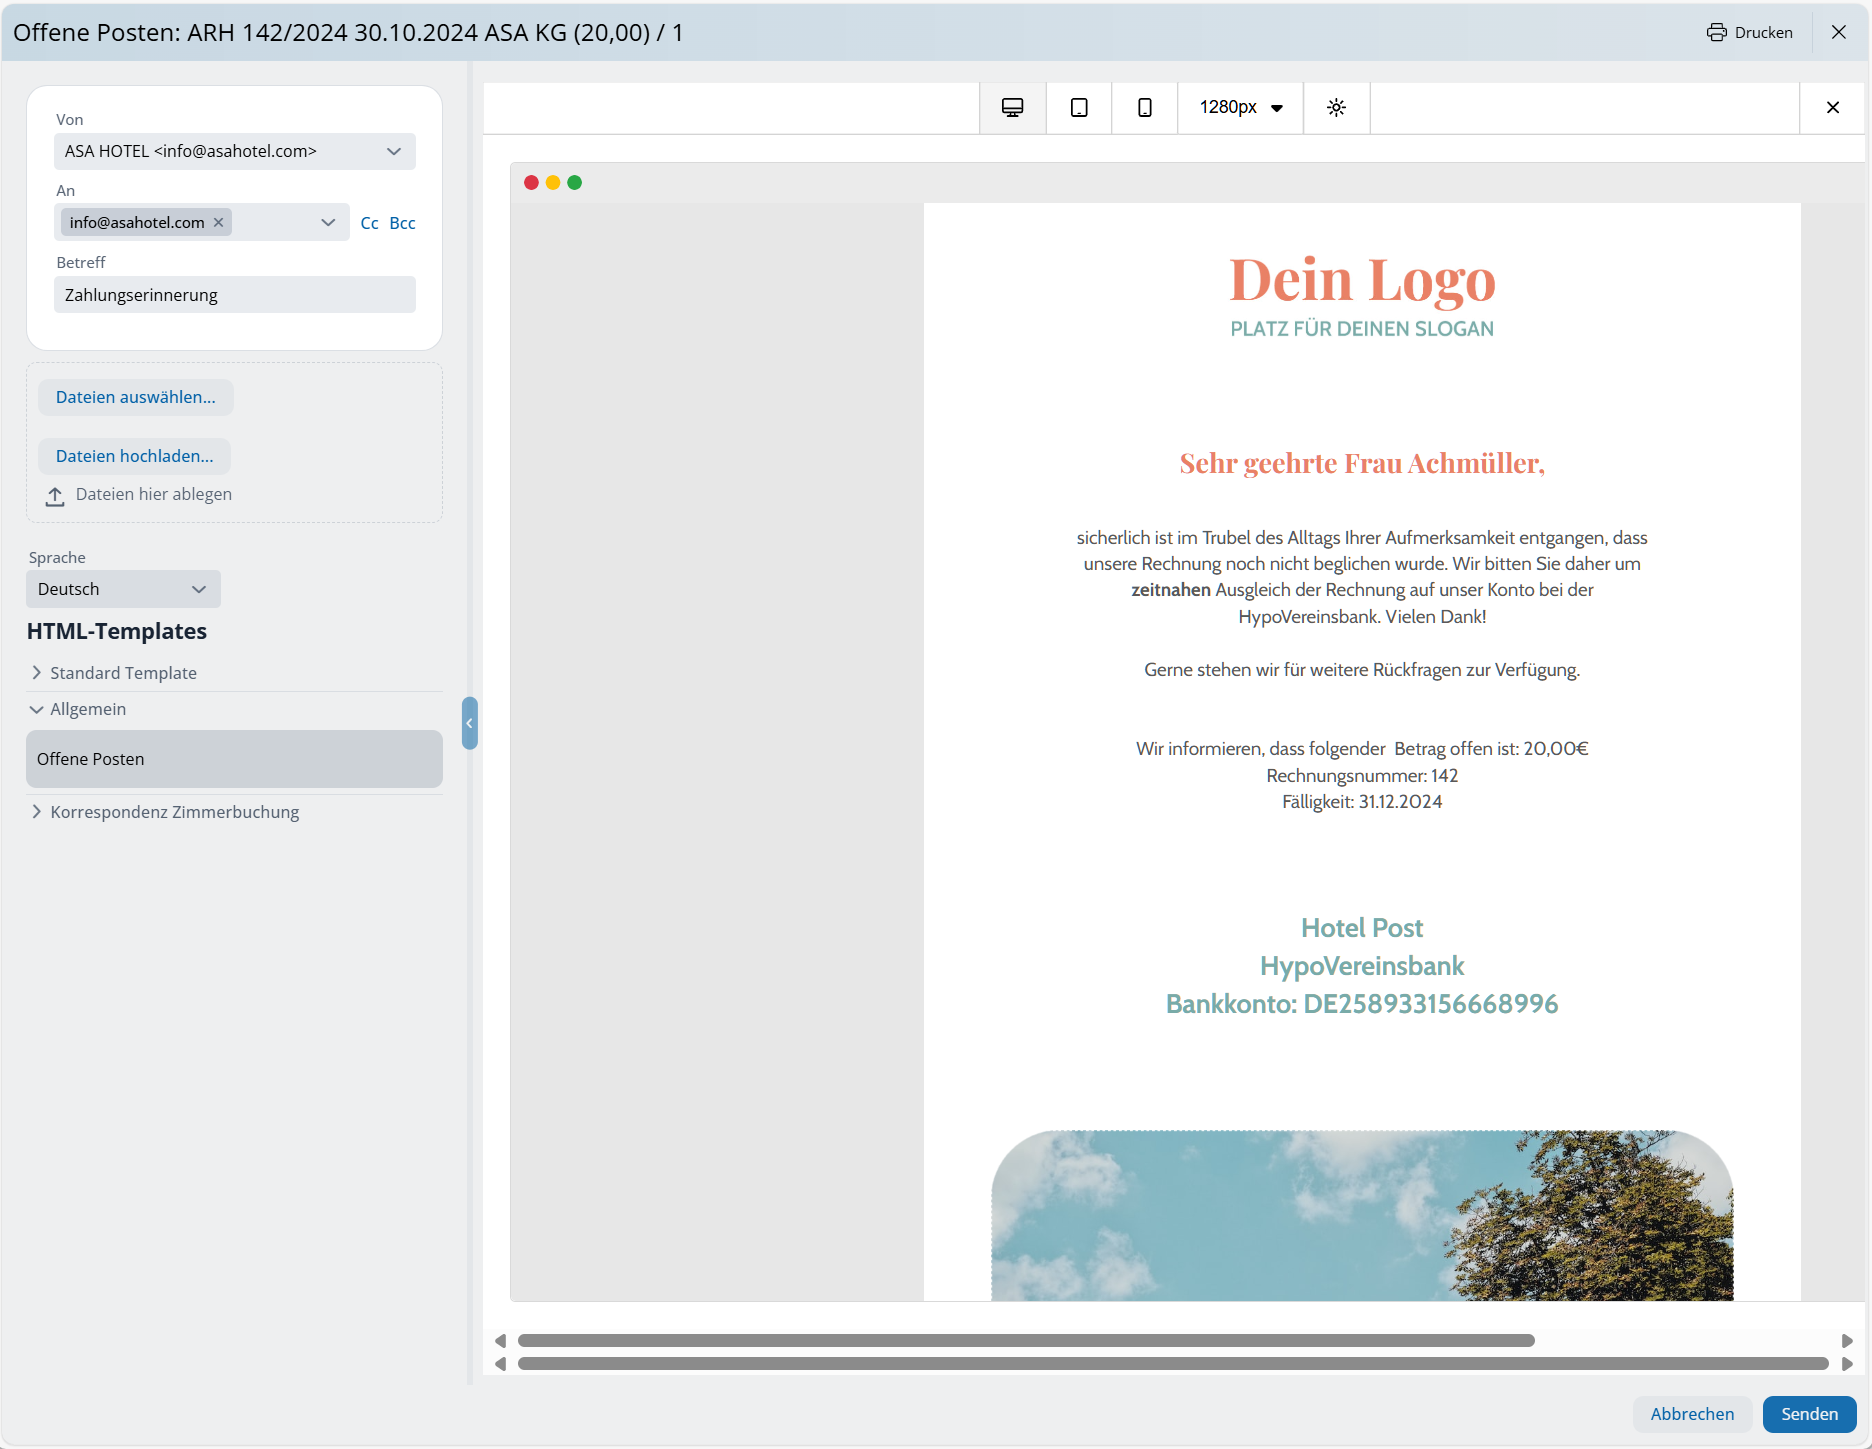Select the Offene Posten template
This screenshot has height=1449, width=1872.
tap(234, 759)
